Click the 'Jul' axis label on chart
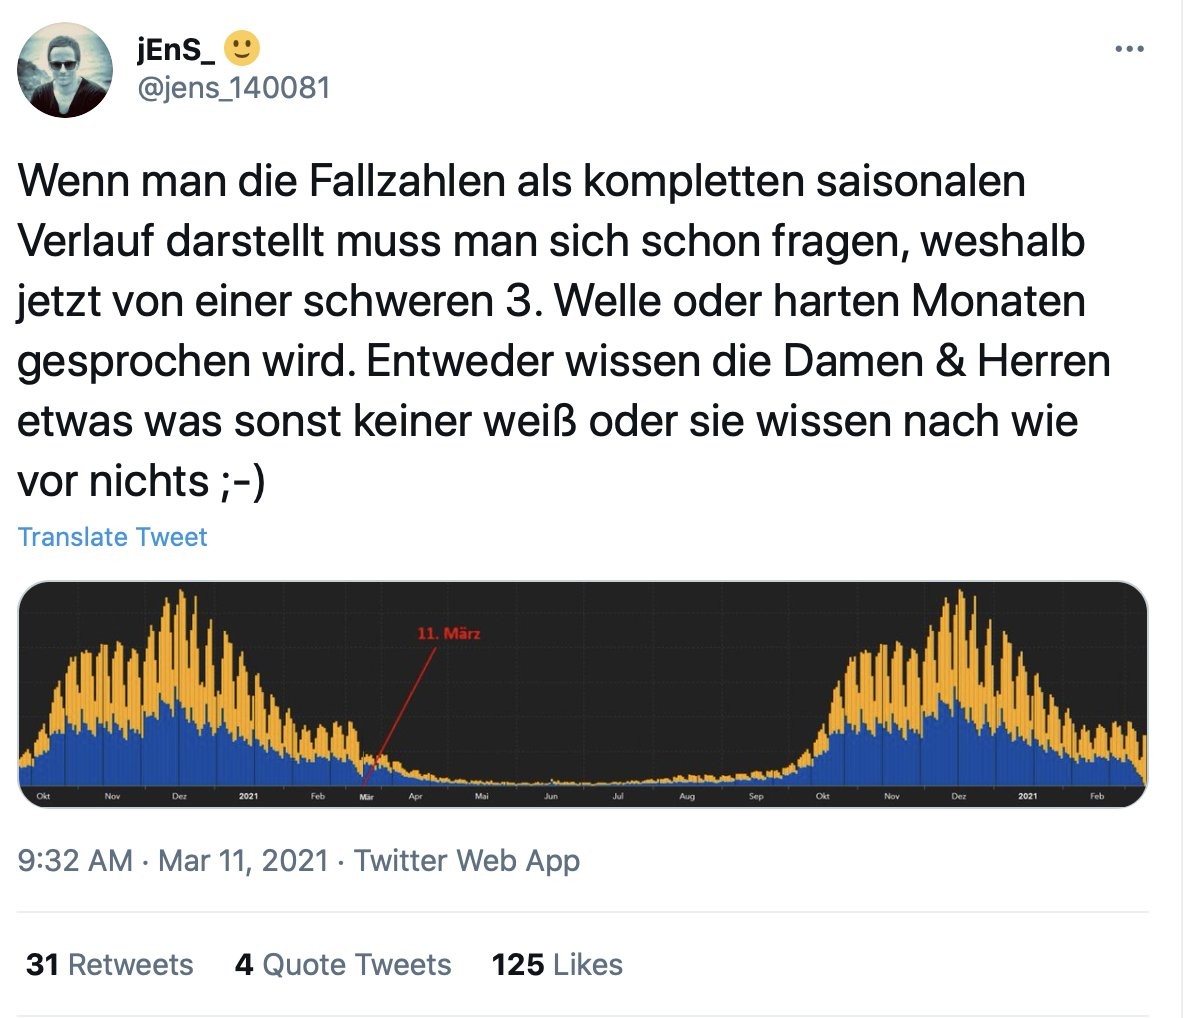Image resolution: width=1184 pixels, height=1018 pixels. pyautogui.click(x=618, y=797)
